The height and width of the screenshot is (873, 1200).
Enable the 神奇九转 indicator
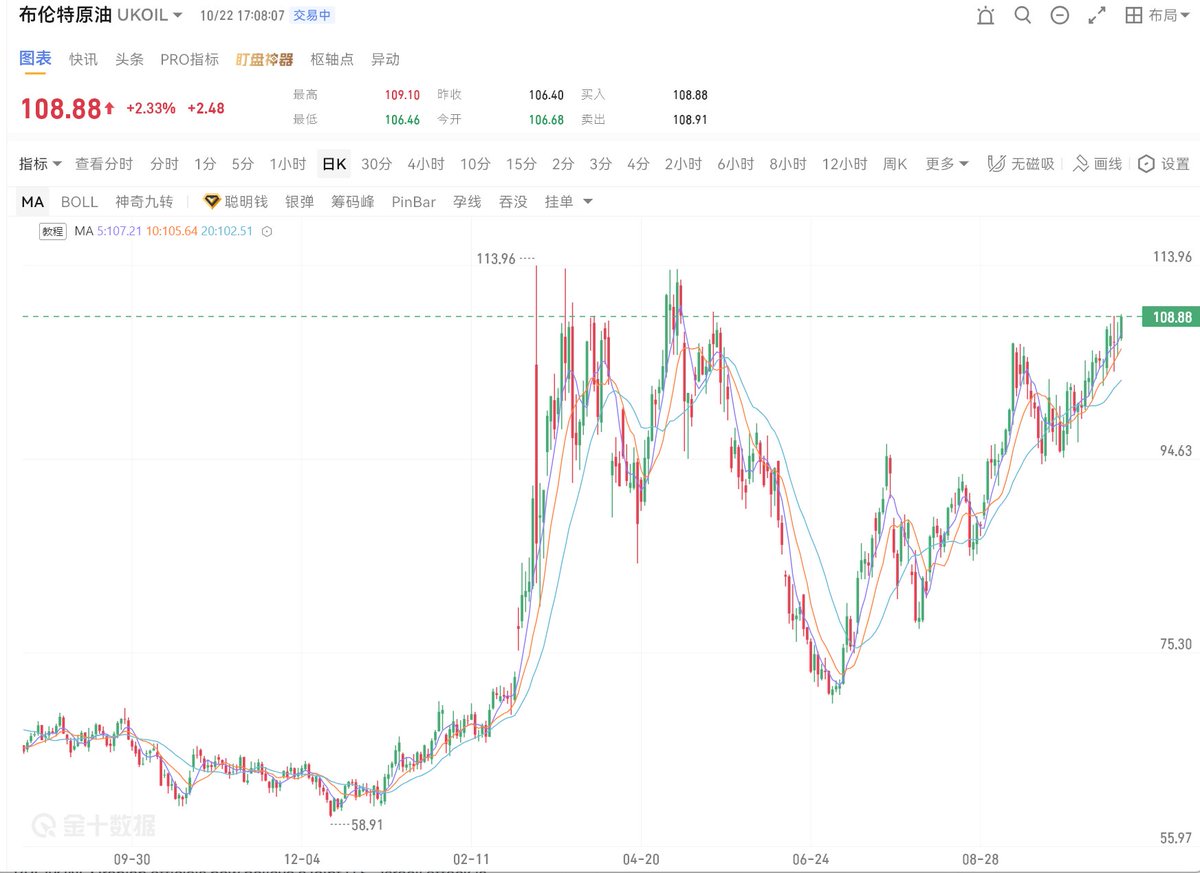tap(144, 202)
